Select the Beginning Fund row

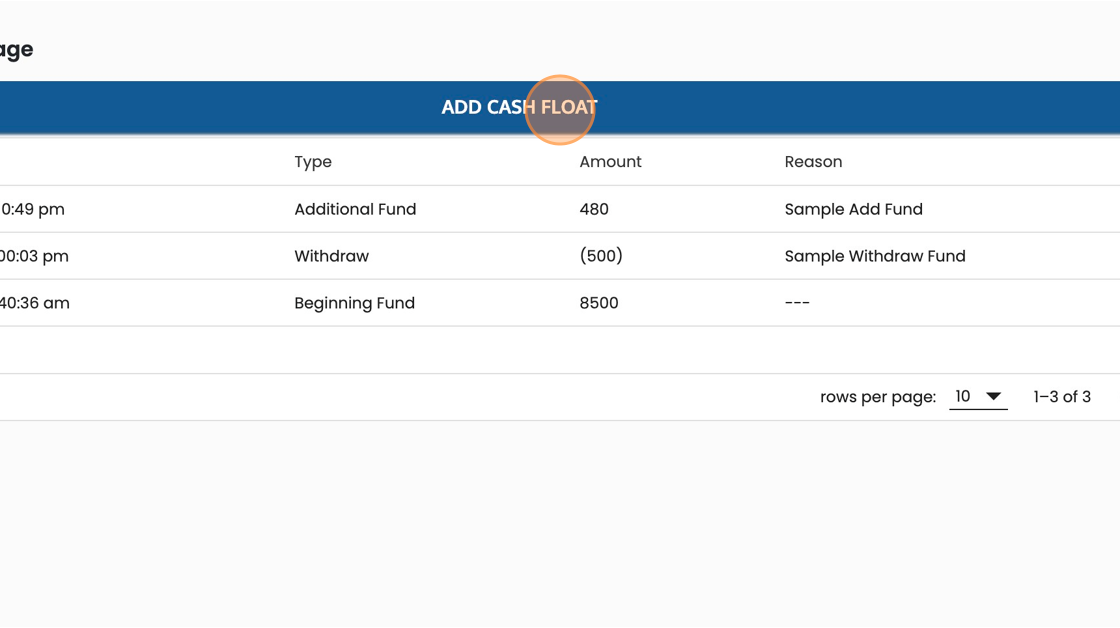pos(560,303)
